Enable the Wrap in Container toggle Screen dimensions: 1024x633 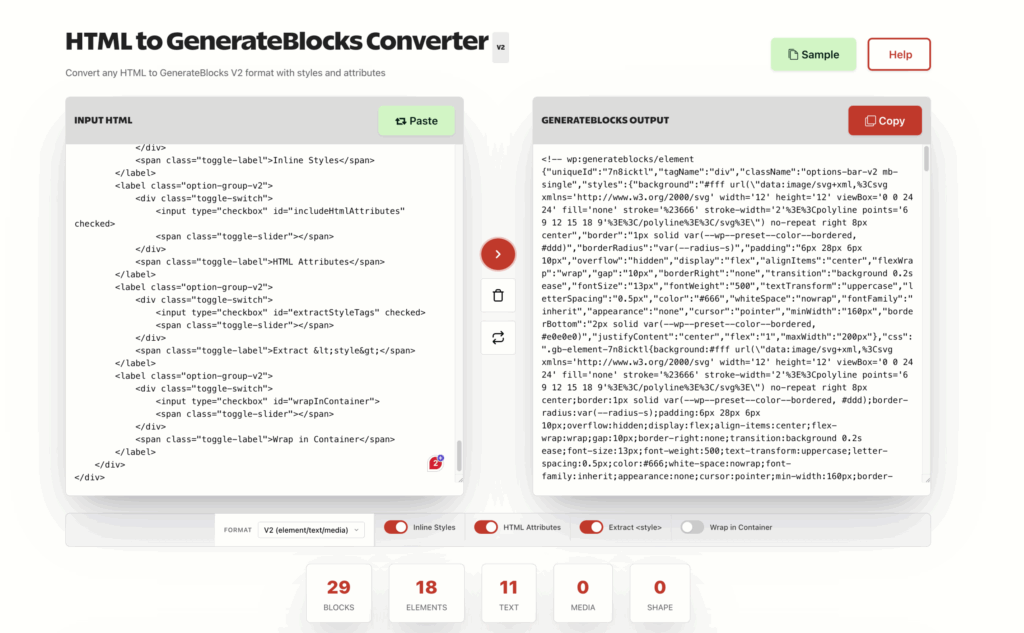[692, 527]
